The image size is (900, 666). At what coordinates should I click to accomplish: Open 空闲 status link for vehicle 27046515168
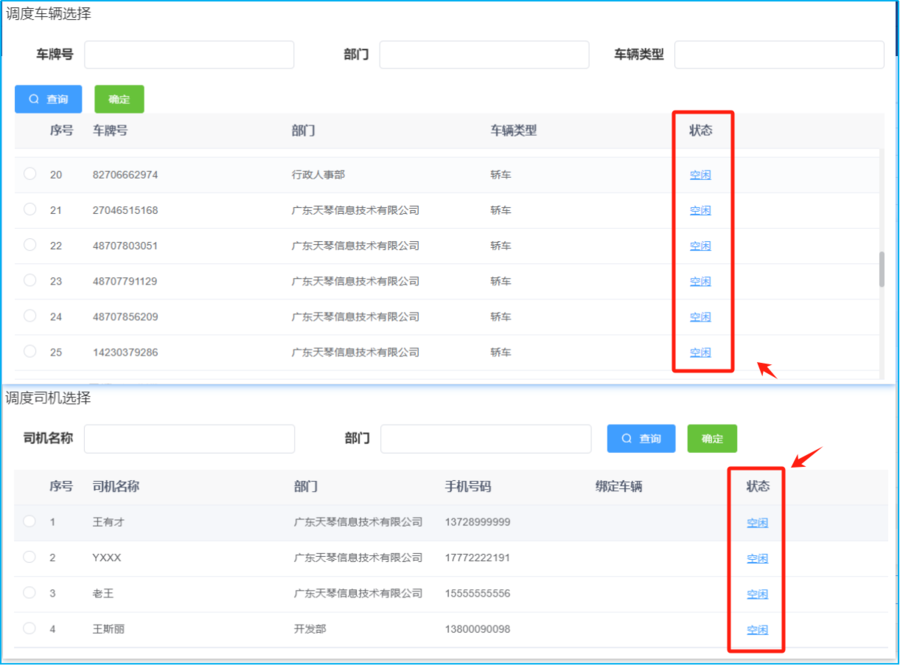[x=700, y=210]
